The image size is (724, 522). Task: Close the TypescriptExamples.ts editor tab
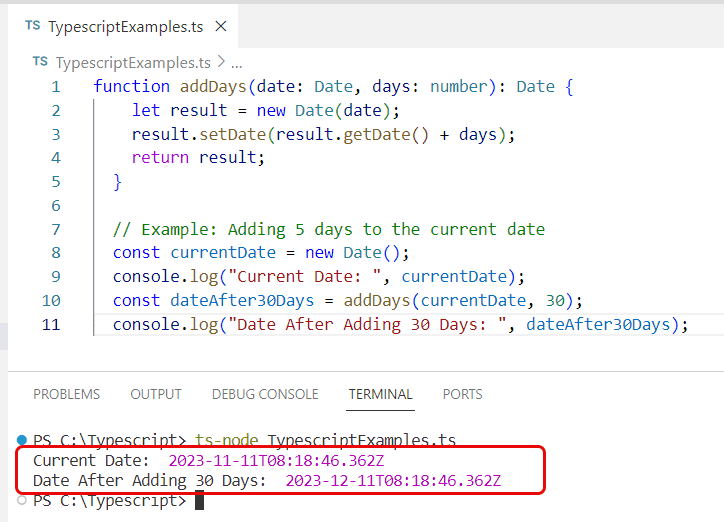click(x=221, y=26)
